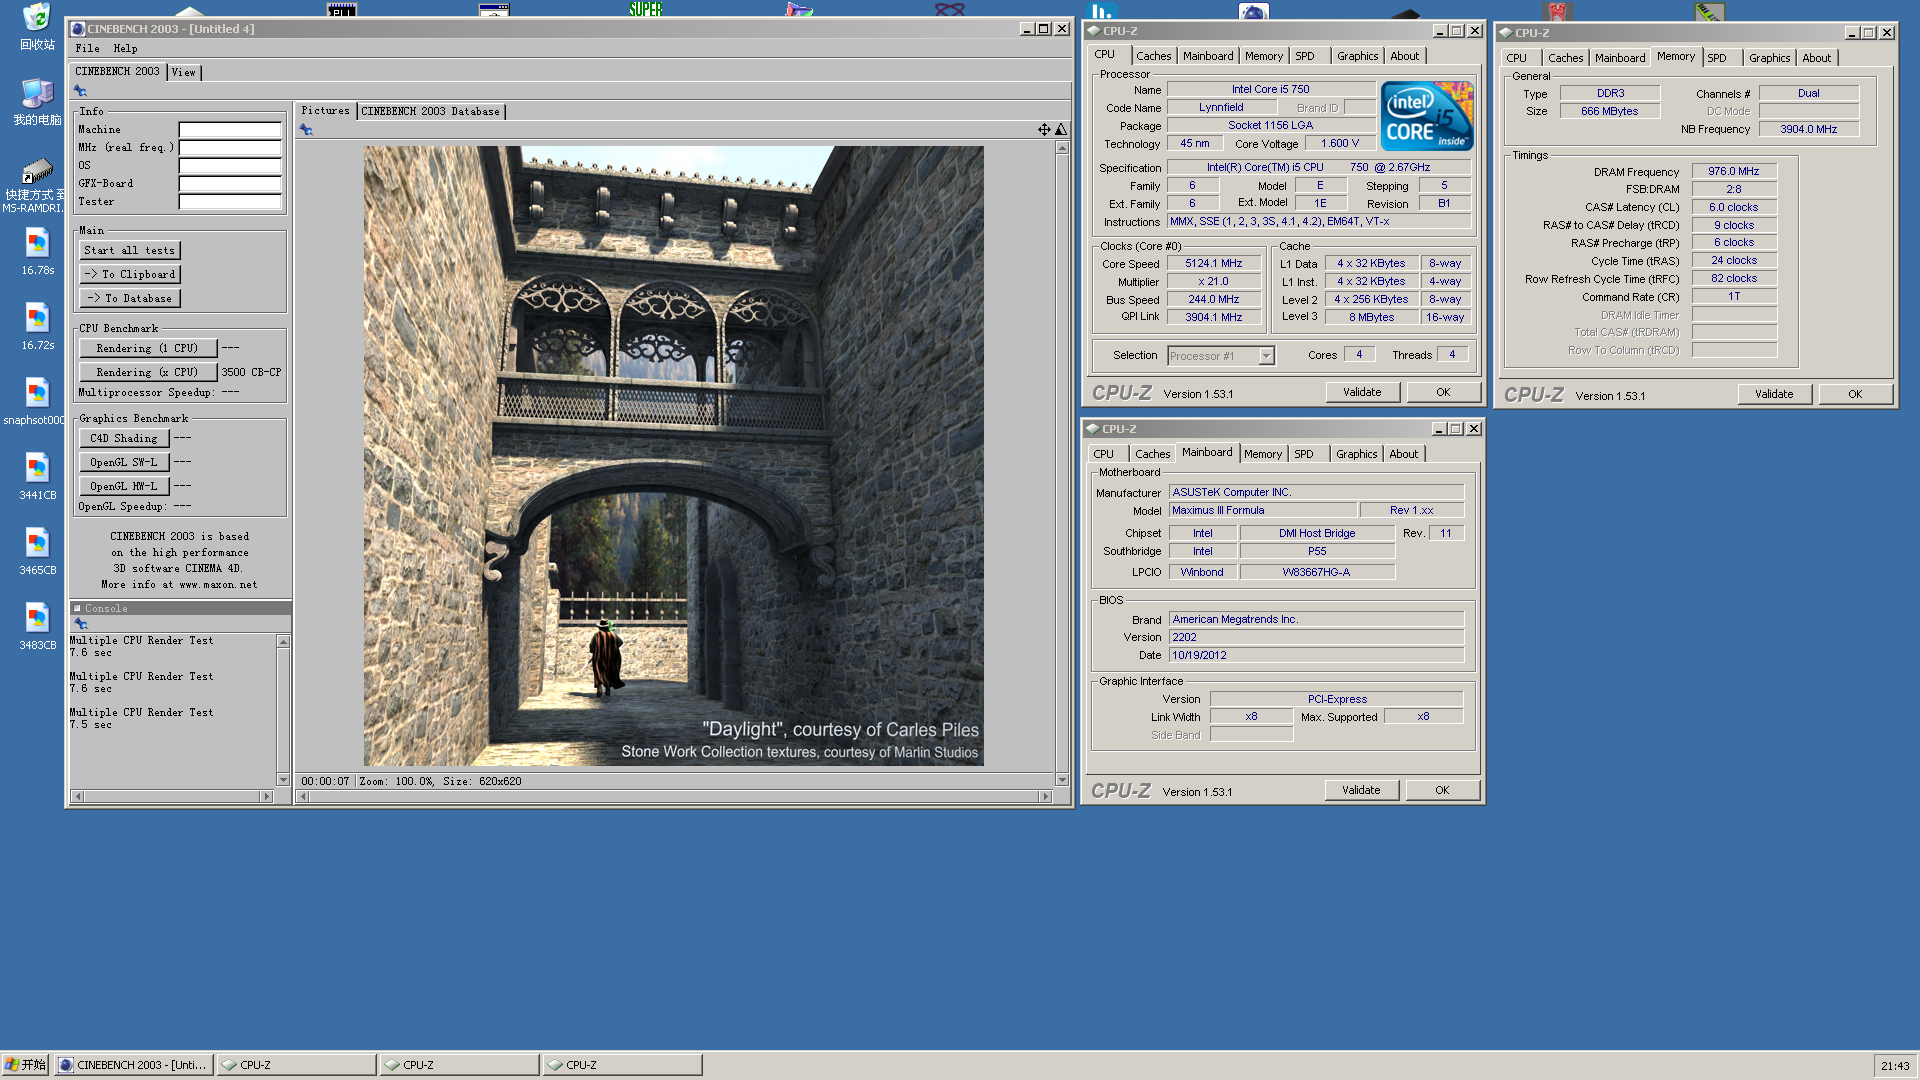Click the move/pan icon above the picture

(x=1044, y=130)
